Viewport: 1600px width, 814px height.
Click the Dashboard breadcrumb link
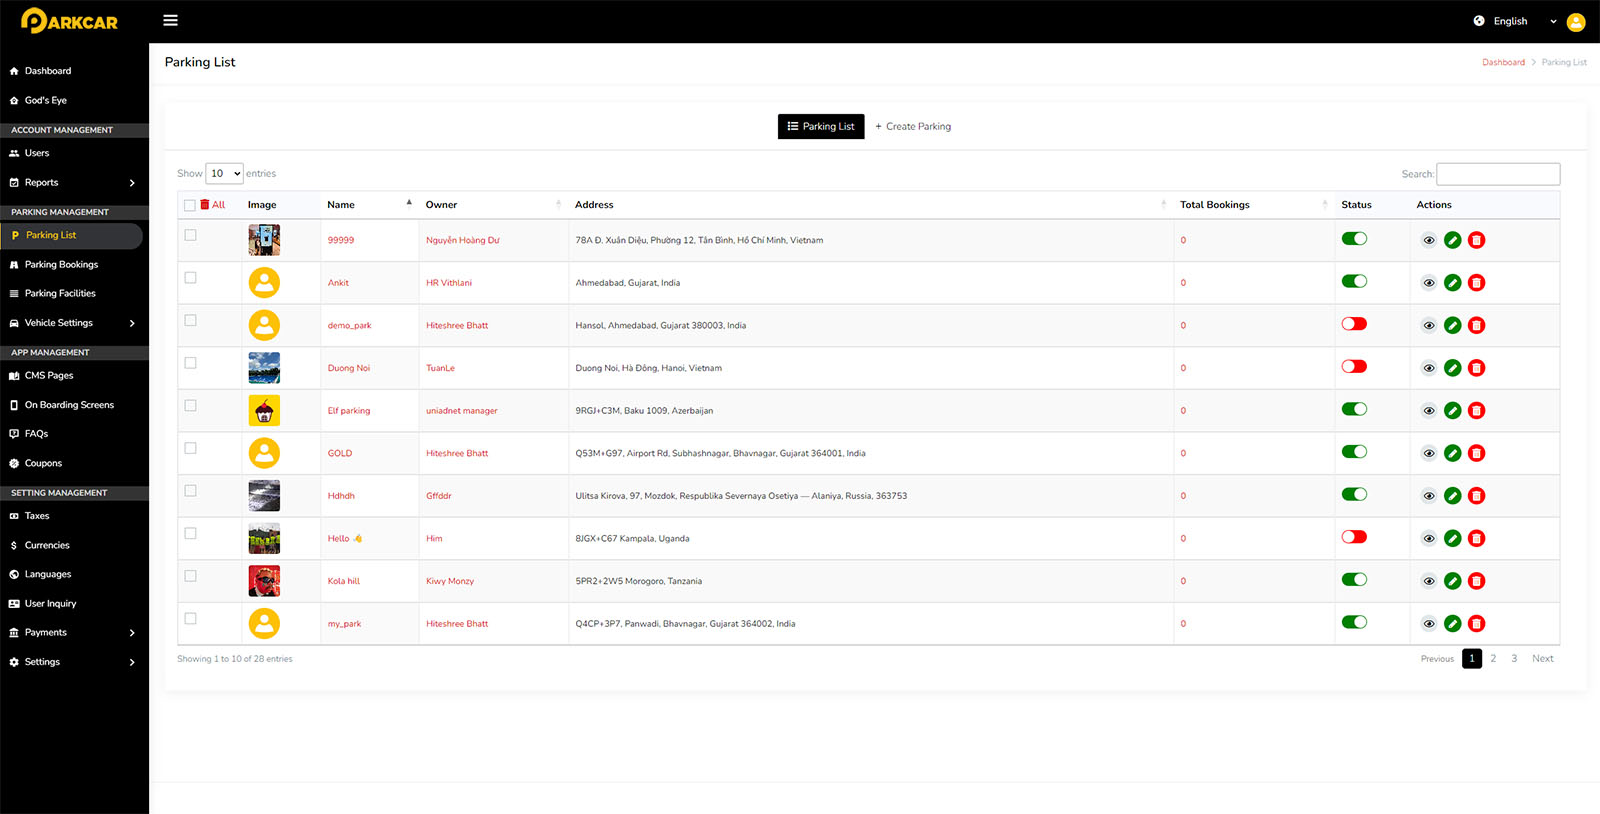tap(1503, 62)
